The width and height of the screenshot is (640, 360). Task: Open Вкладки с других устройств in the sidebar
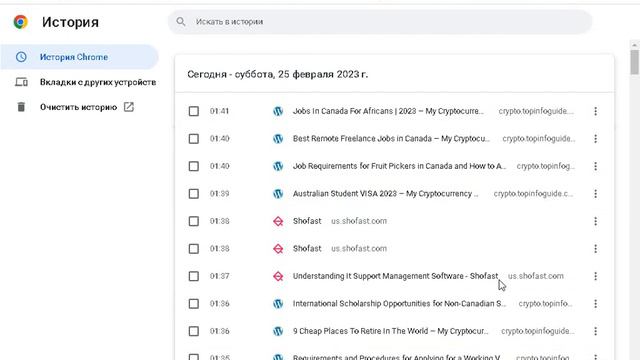[79, 82]
